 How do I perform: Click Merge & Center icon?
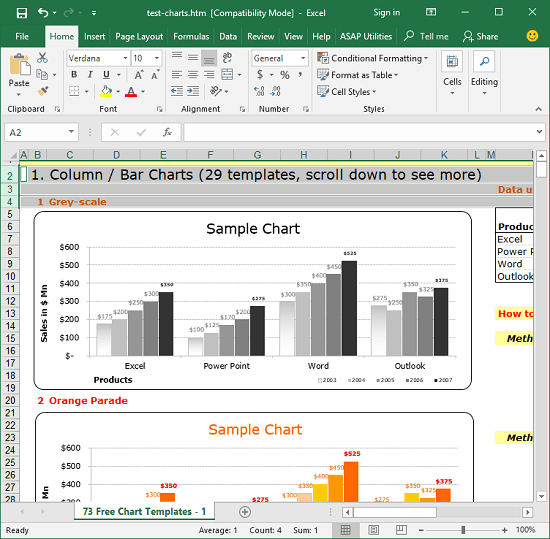pyautogui.click(x=227, y=74)
